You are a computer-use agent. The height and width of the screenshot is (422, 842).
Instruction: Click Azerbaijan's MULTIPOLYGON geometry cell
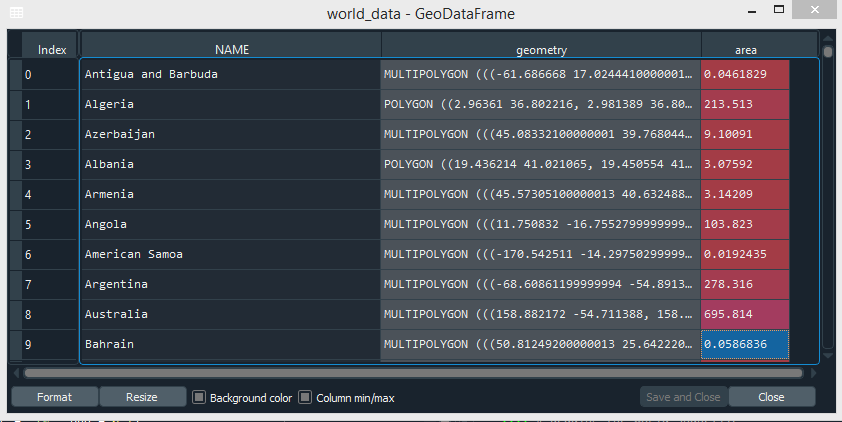[540, 134]
